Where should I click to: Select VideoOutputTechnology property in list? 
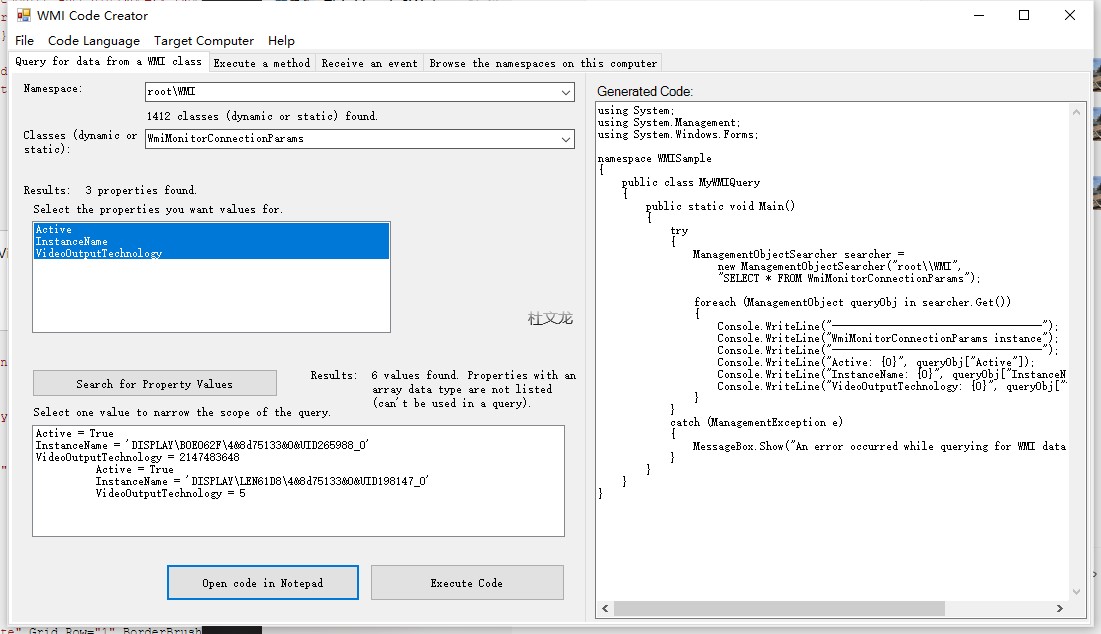point(98,254)
